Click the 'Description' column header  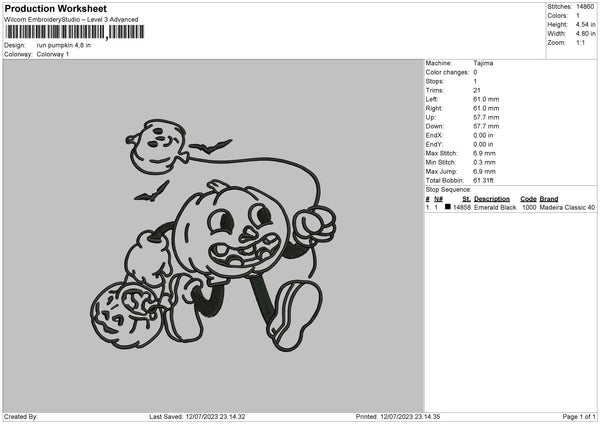point(492,199)
